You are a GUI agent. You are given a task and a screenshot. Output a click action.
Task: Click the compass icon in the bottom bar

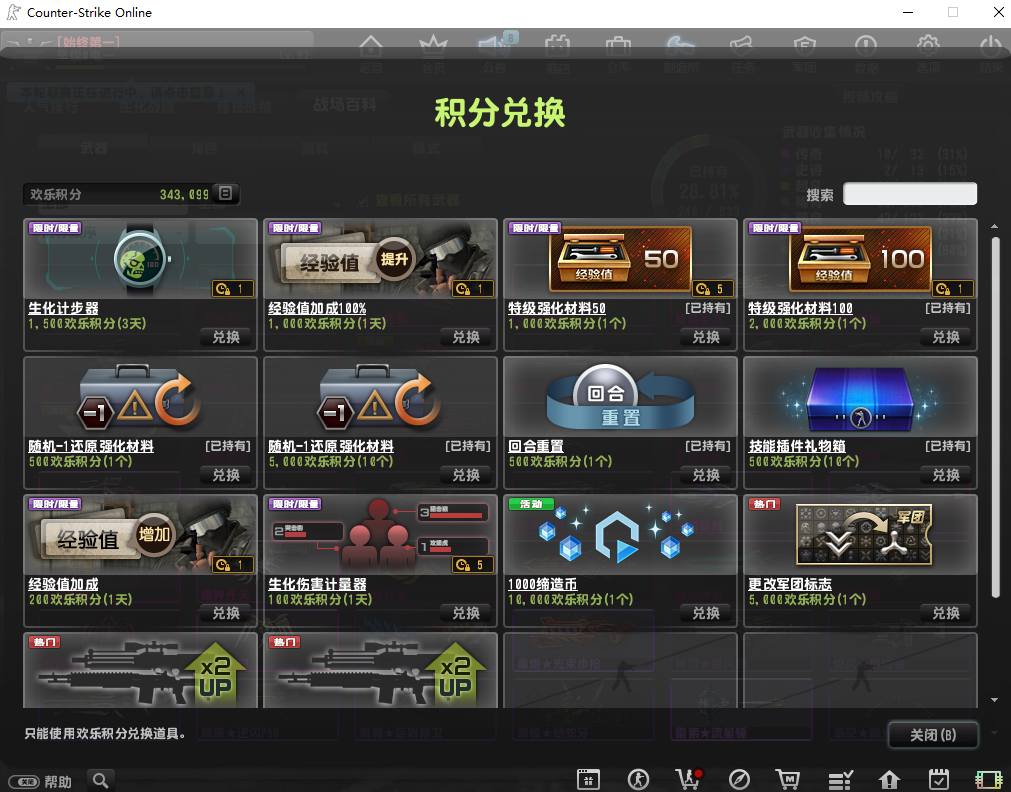click(739, 779)
